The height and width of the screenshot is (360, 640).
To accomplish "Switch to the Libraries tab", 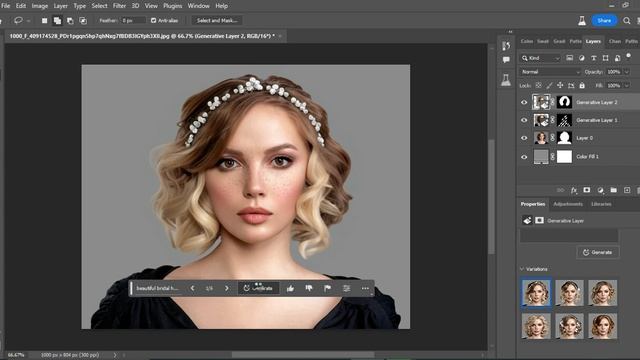I will click(x=601, y=204).
